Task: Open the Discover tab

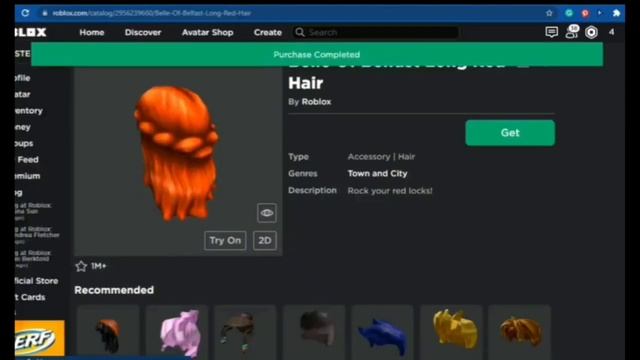Action: pos(143,32)
